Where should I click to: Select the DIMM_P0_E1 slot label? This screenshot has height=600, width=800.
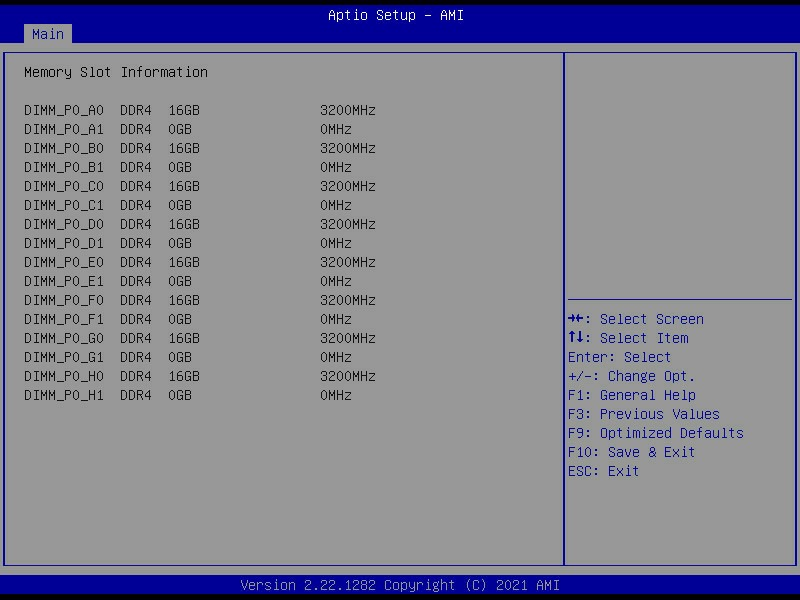point(64,281)
